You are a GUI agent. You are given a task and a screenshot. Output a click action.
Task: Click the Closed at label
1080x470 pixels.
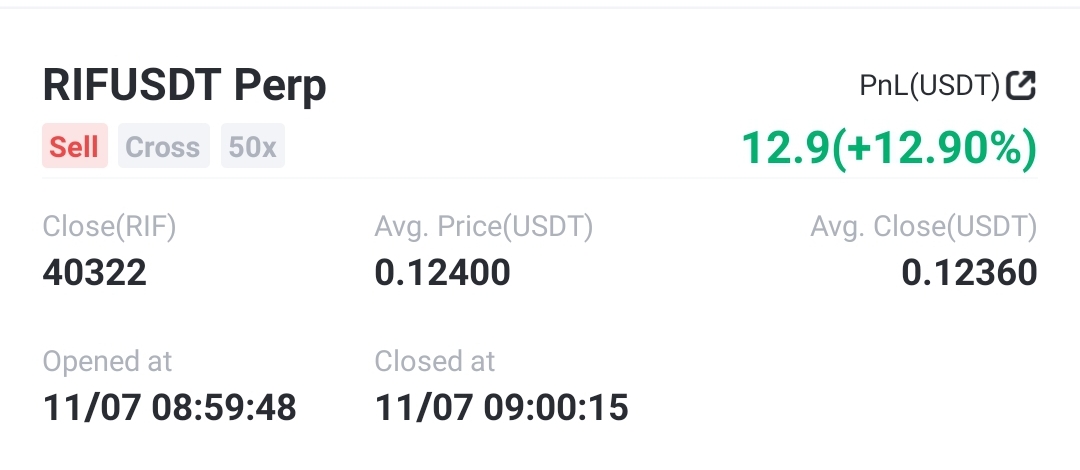435,361
